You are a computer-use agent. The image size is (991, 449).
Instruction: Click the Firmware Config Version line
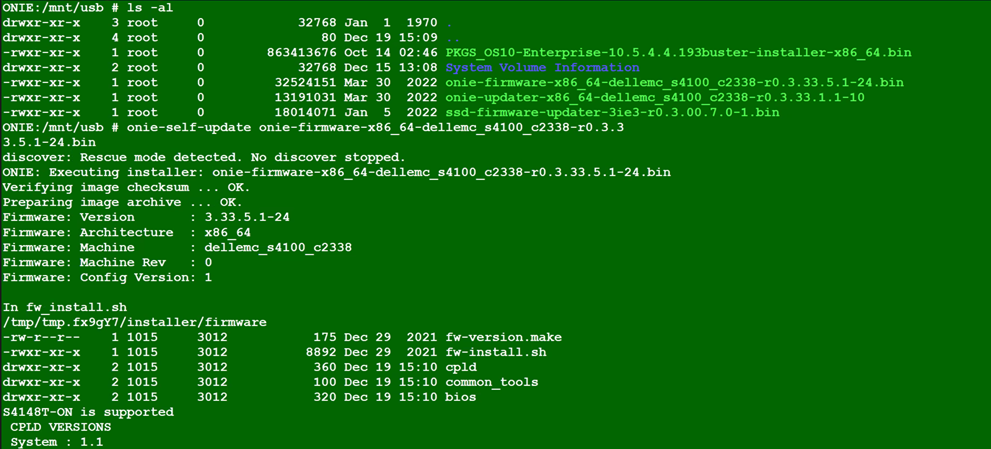coord(107,277)
